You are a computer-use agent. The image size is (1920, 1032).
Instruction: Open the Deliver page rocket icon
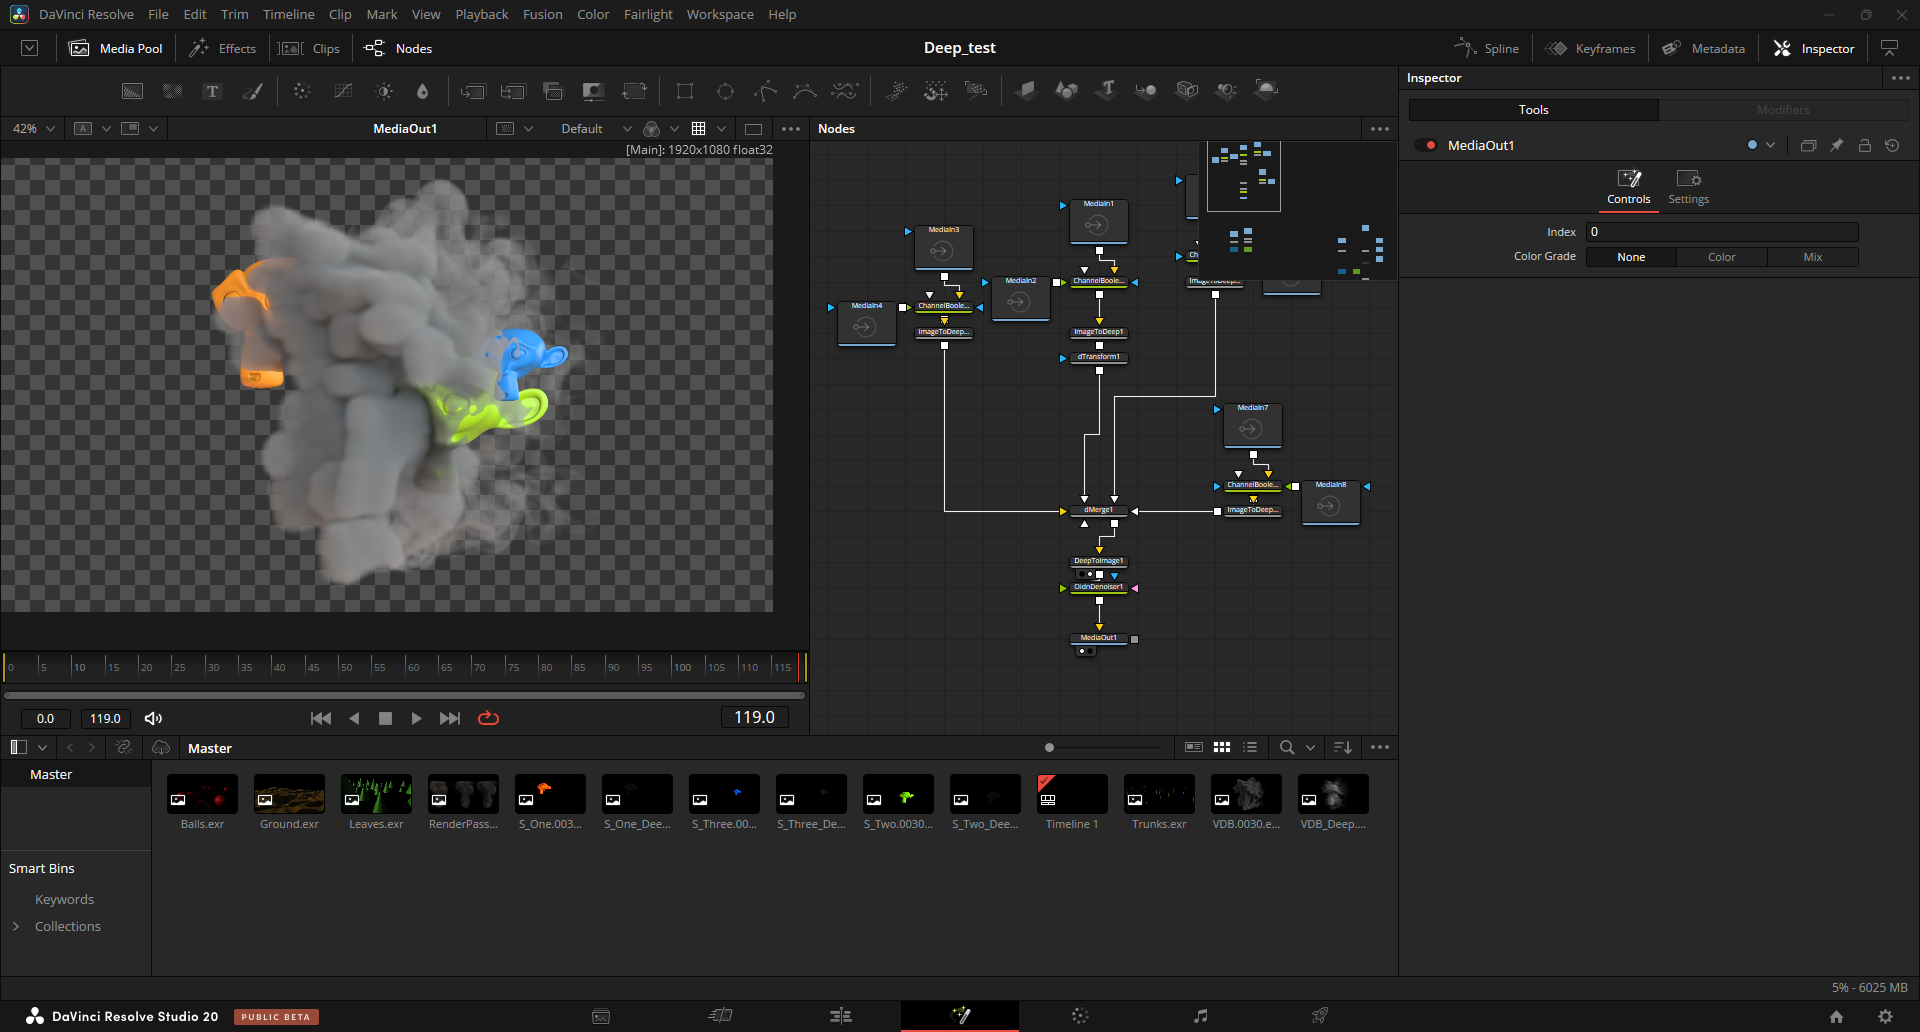(1320, 1015)
